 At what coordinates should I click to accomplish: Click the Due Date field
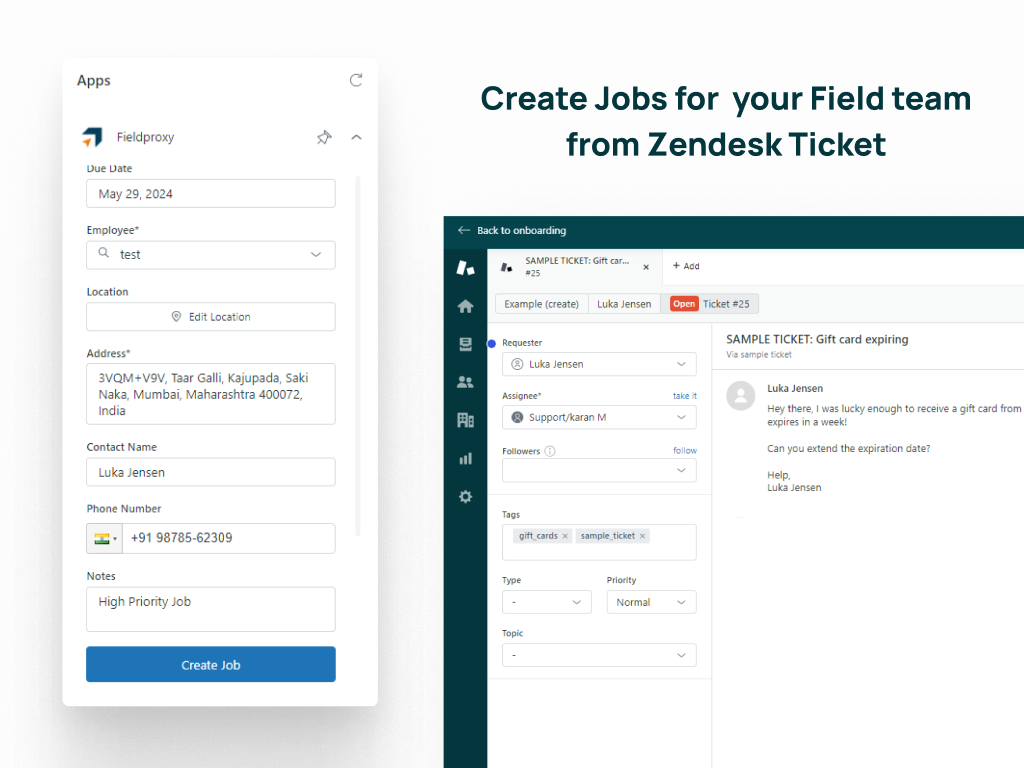coord(211,194)
